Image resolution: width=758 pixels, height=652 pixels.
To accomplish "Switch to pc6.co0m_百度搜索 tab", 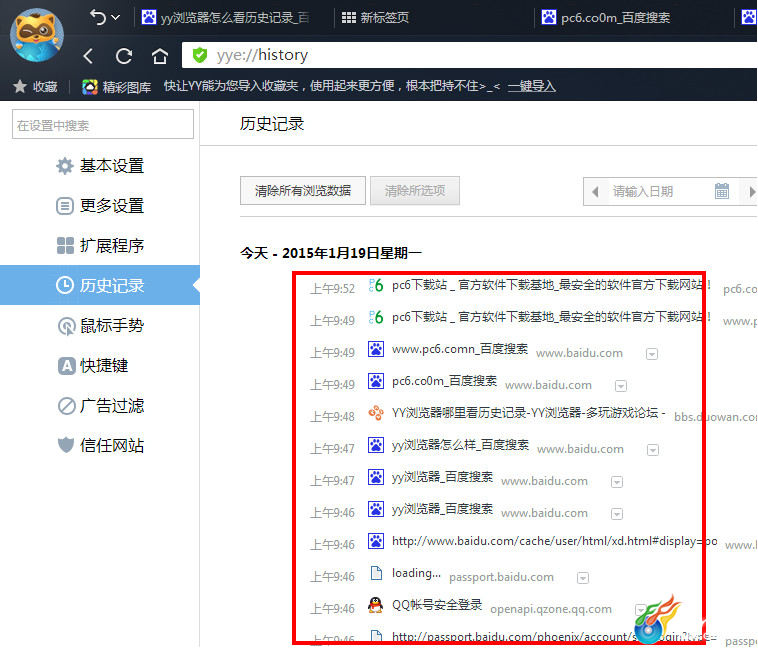I will point(606,18).
